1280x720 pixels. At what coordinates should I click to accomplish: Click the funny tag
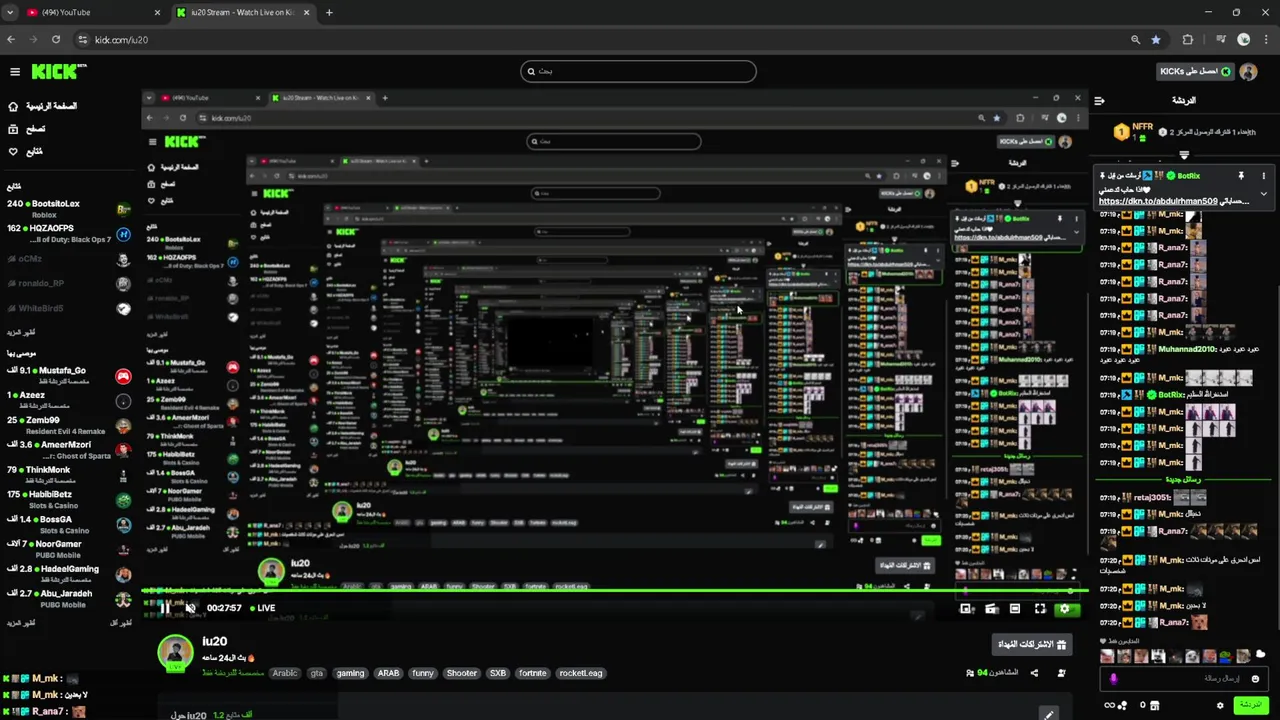pos(423,673)
